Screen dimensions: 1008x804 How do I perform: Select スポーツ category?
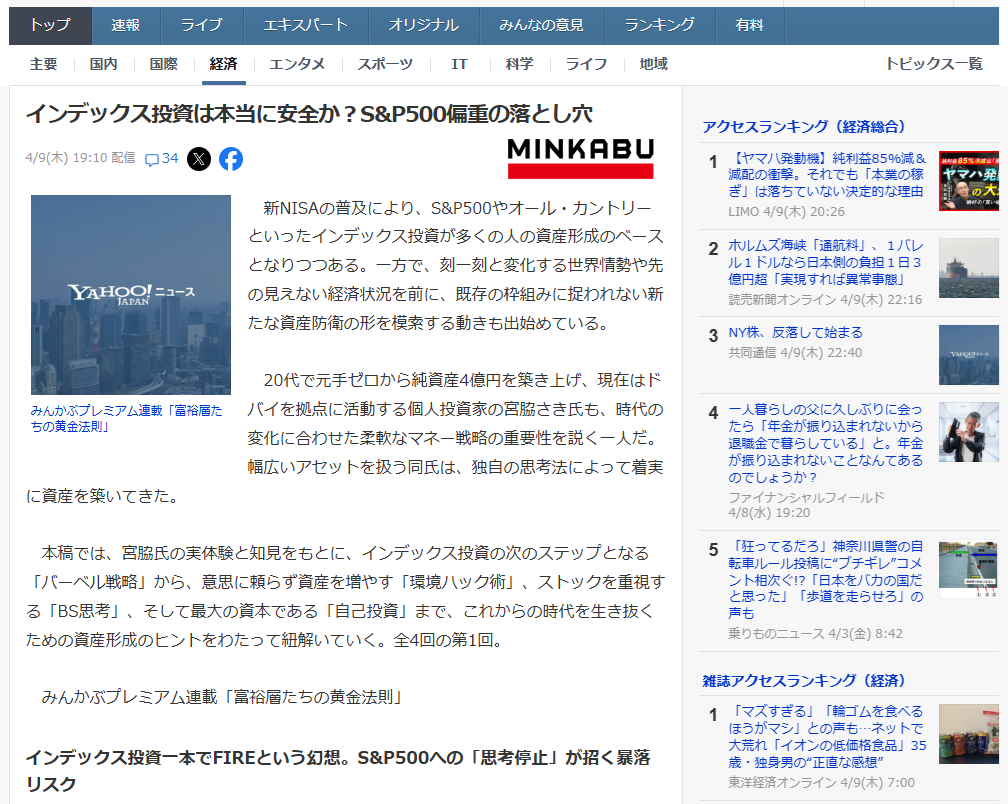pyautogui.click(x=385, y=64)
